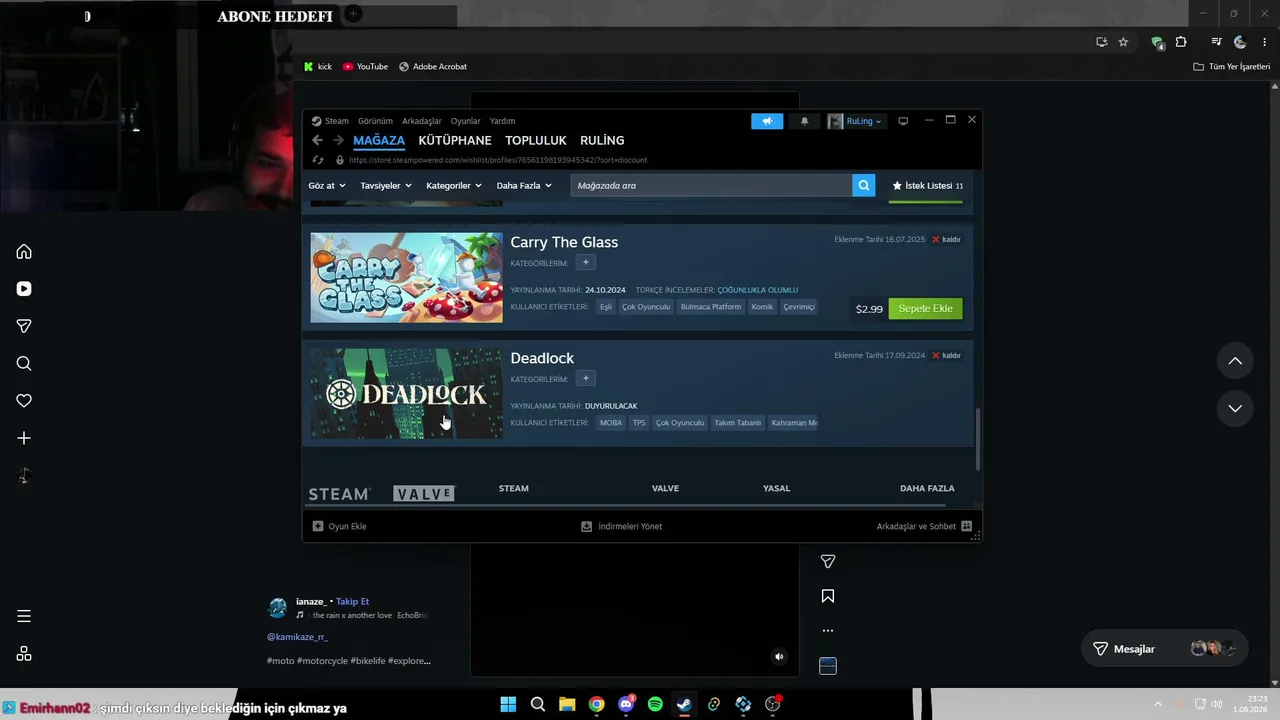Expand the Kategoriler dropdown
The image size is (1280, 720).
[454, 186]
